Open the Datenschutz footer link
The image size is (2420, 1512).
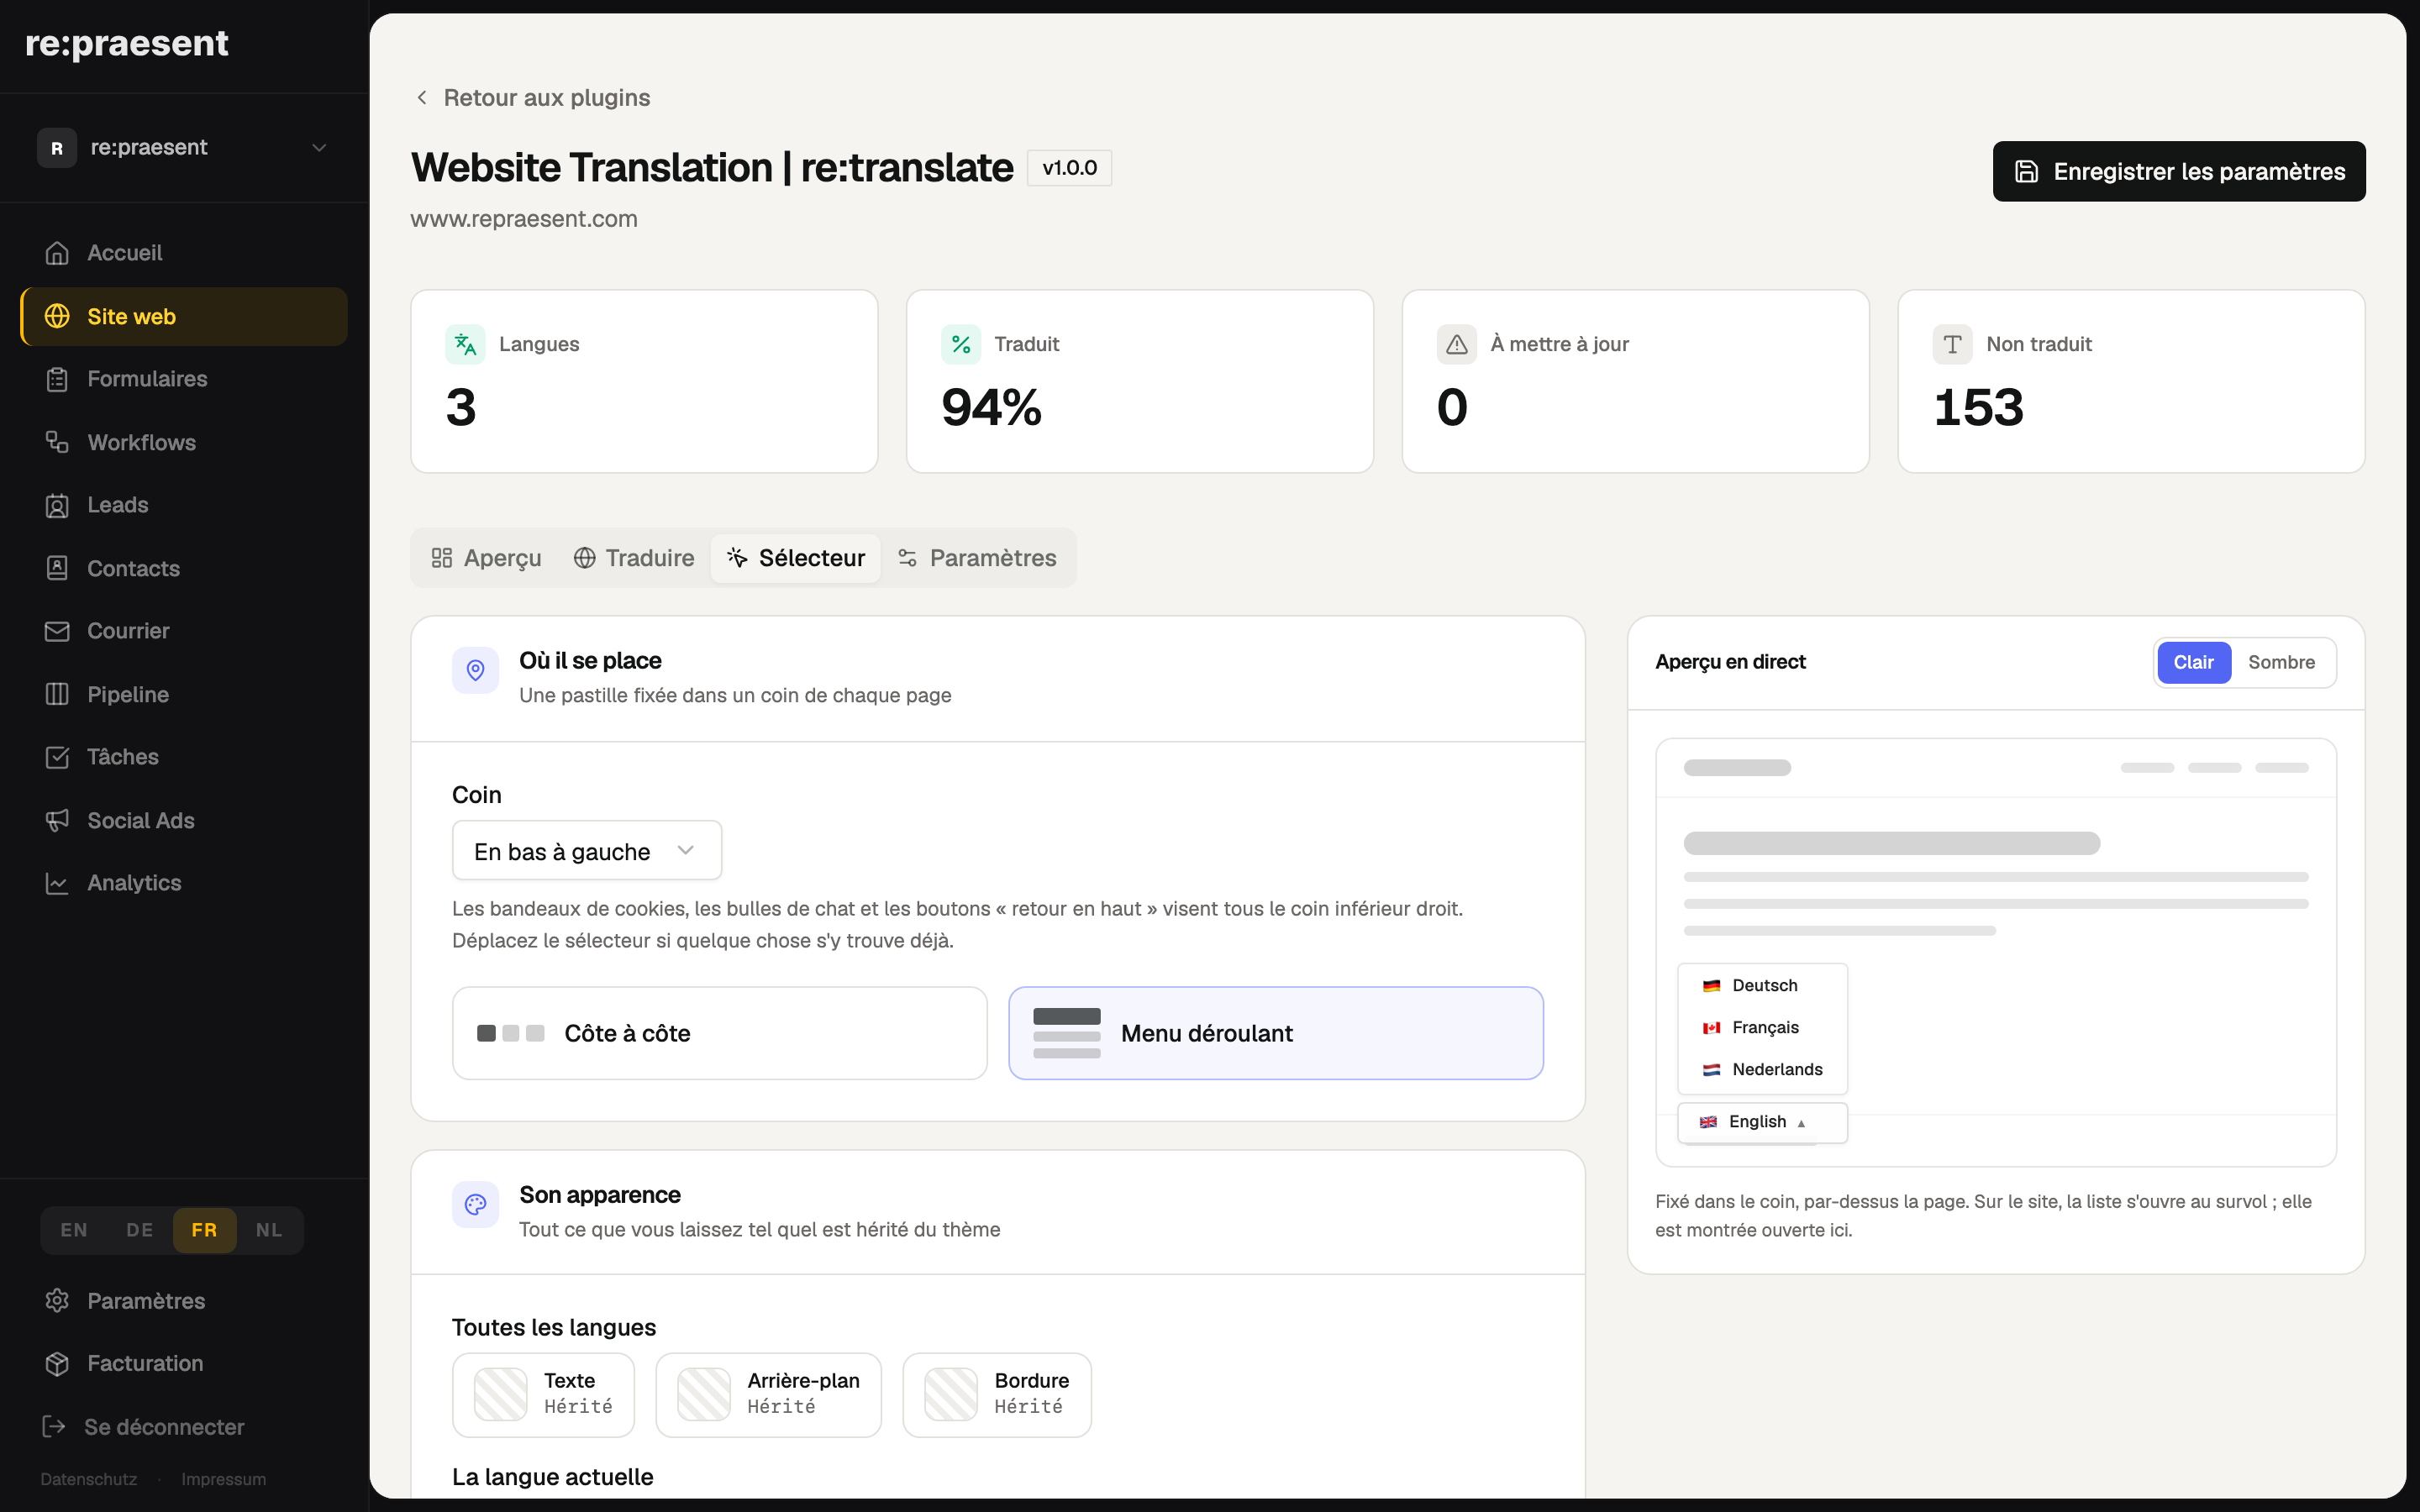tap(89, 1479)
